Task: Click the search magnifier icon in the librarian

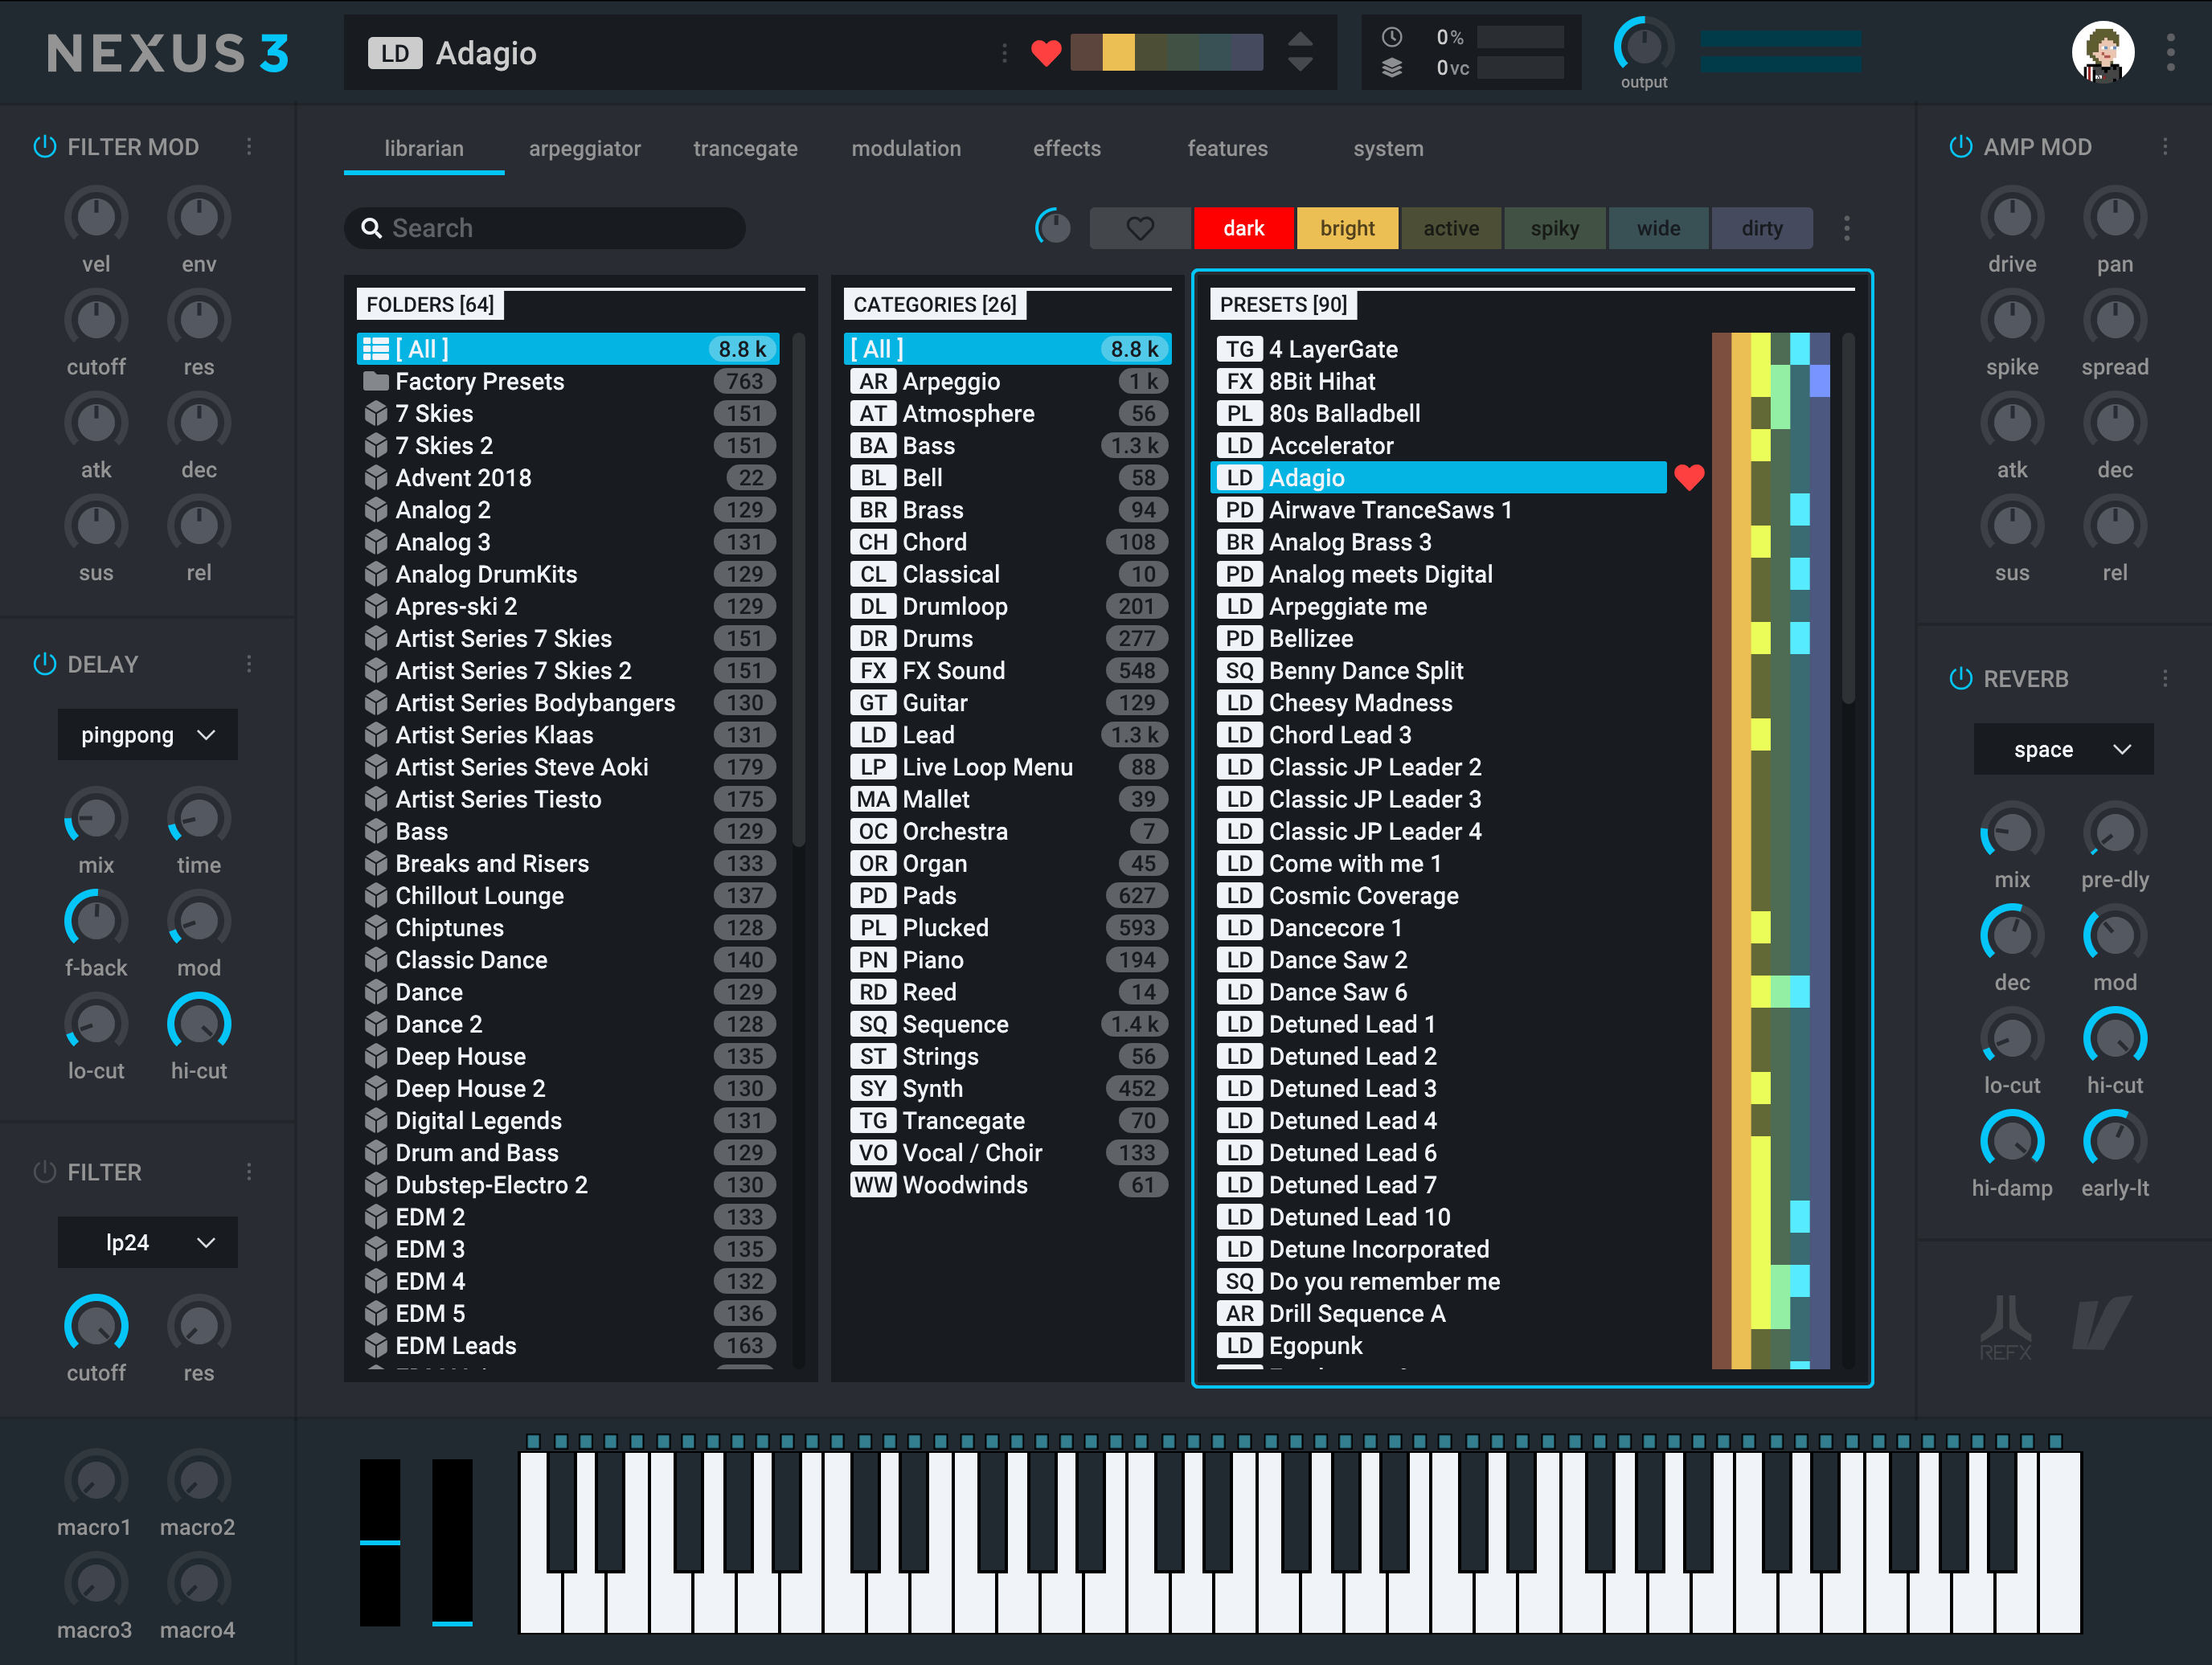Action: coord(372,228)
